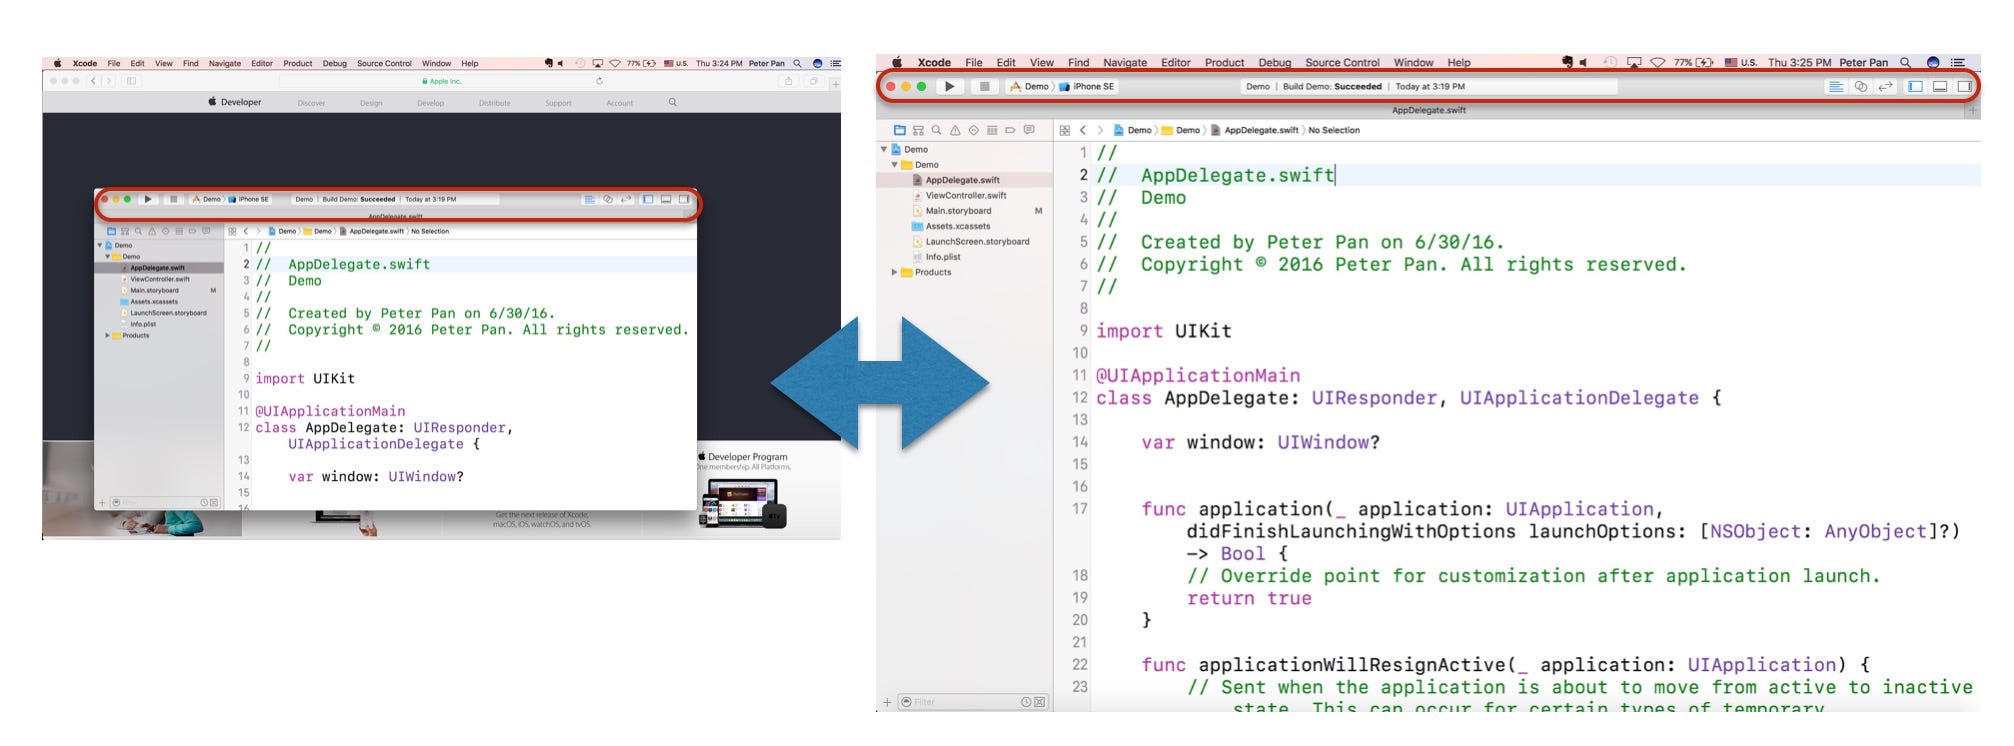Open No Selection jump bar menu in full-screen Xcode
The width and height of the screenshot is (2014, 746).
click(1334, 130)
